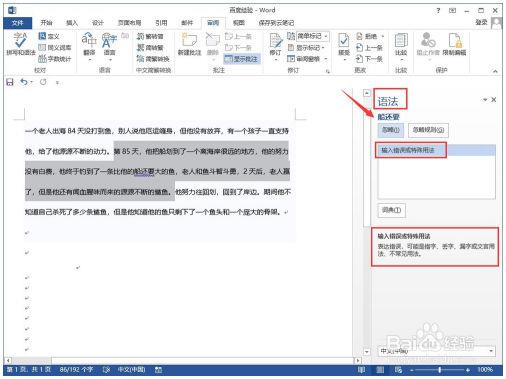This screenshot has width=506, height=379.
Task: Switch to the 引用 References tab
Action: pos(161,23)
